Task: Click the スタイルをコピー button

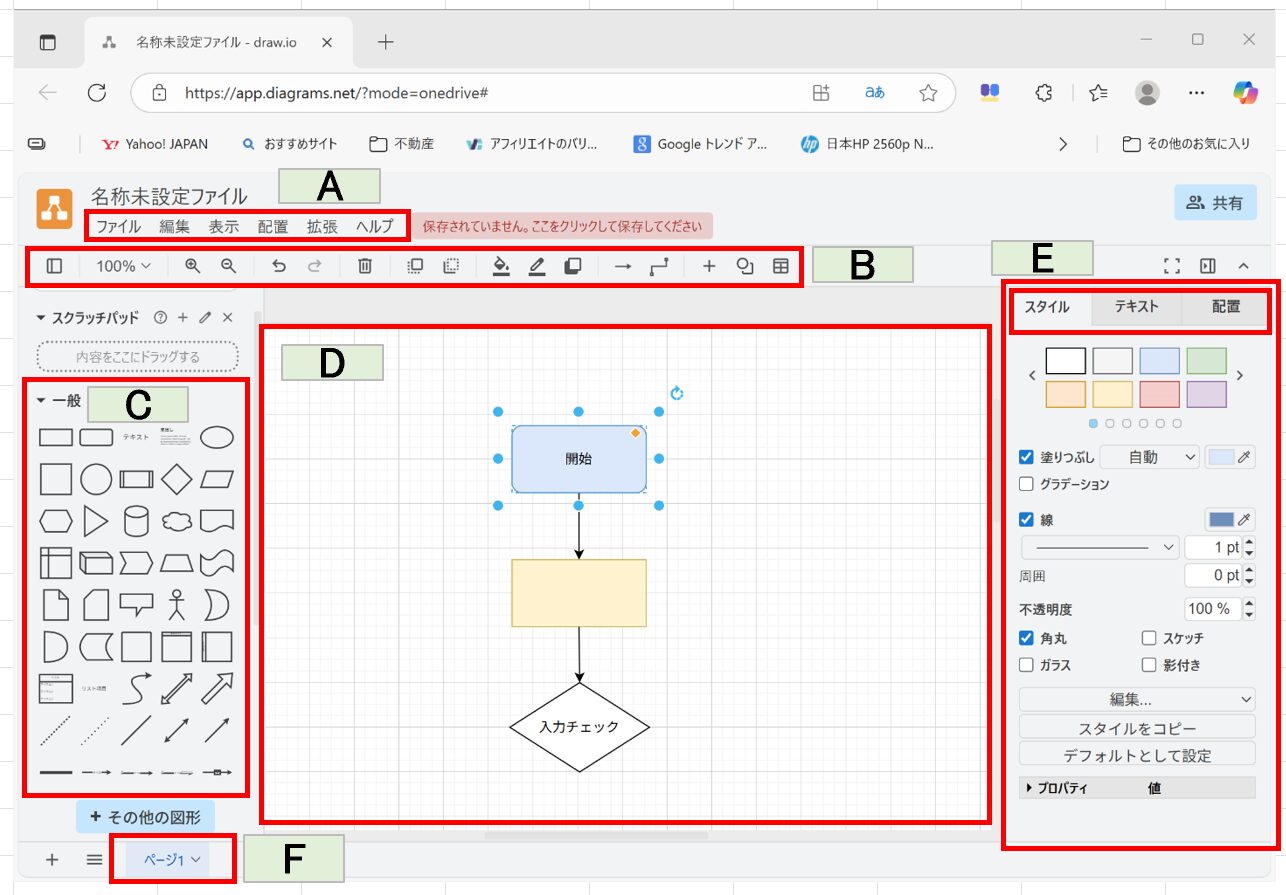Action: [1136, 727]
